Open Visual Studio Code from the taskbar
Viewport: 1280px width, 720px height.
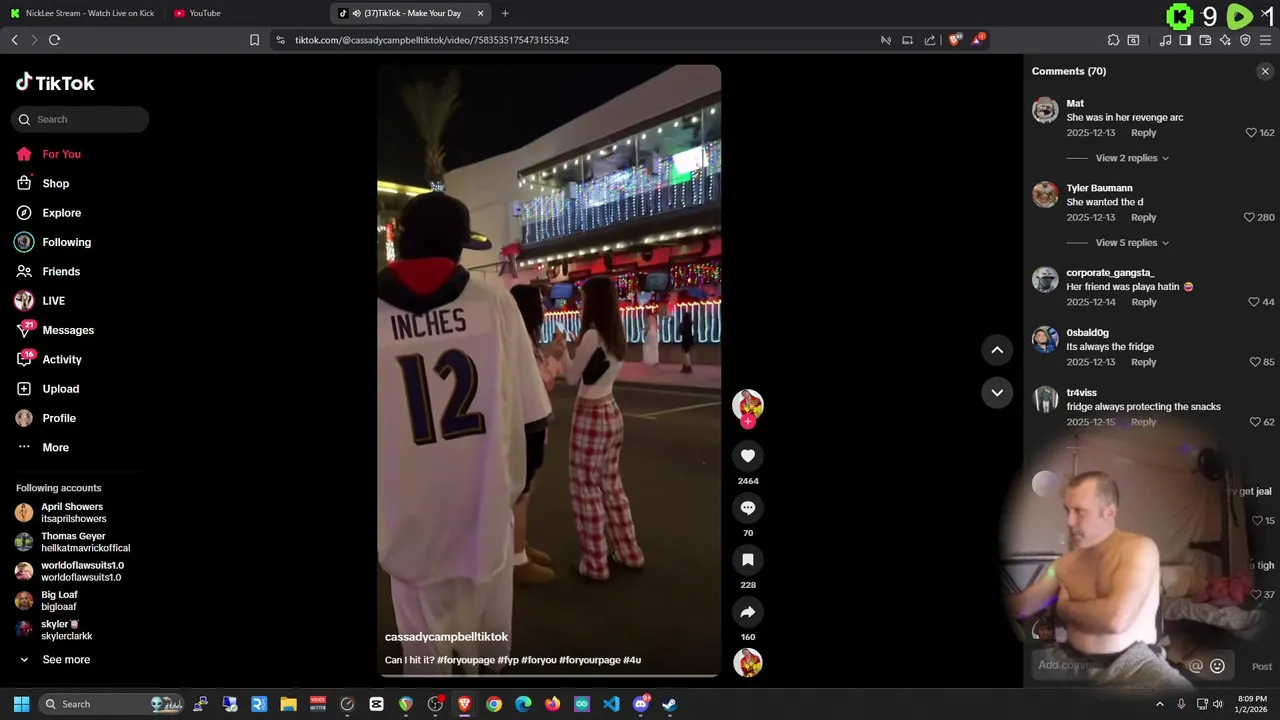tap(611, 704)
